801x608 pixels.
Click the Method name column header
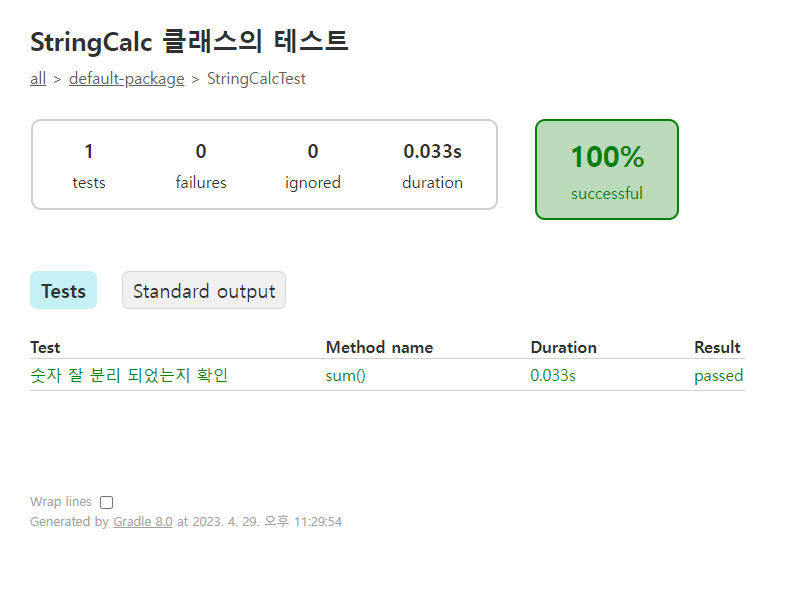coord(380,347)
